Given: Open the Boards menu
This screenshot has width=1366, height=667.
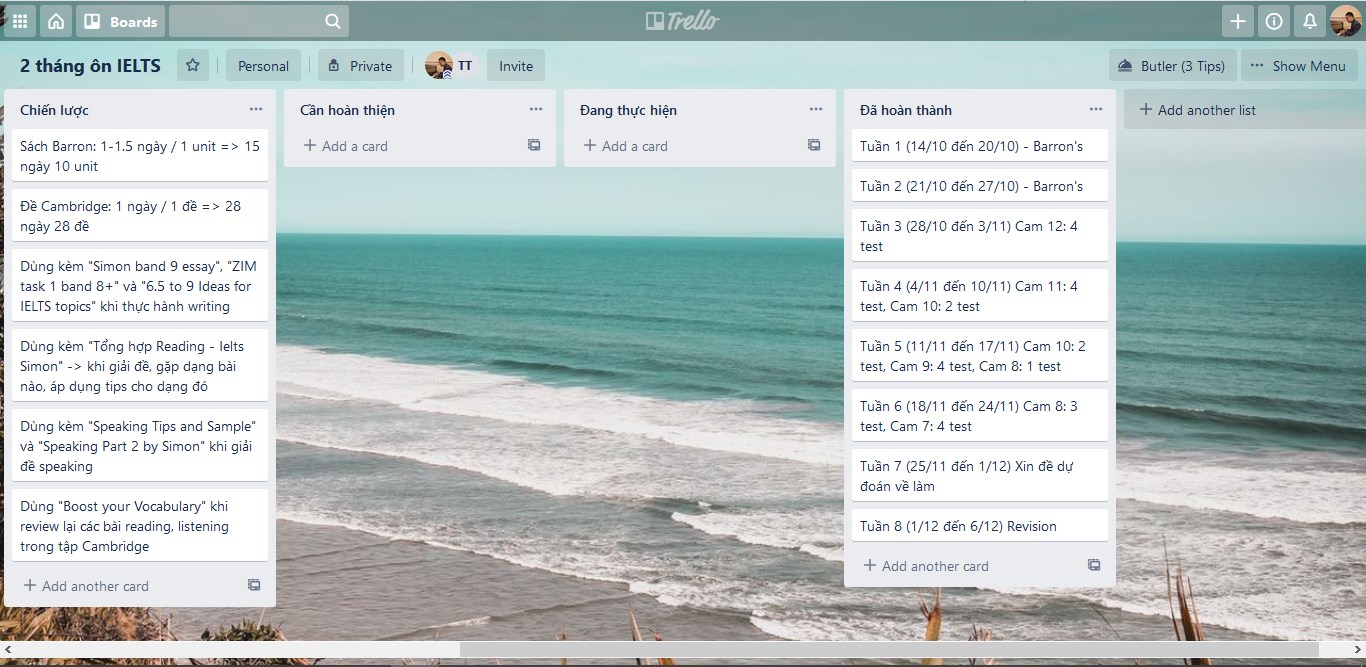Looking at the screenshot, I should (x=121, y=21).
